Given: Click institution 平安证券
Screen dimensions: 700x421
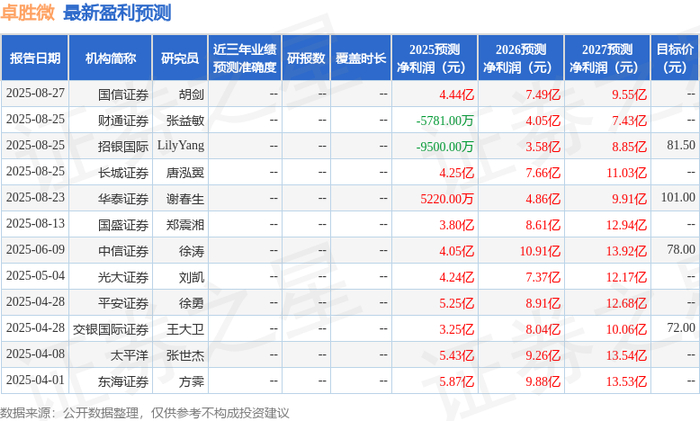Looking at the screenshot, I should pyautogui.click(x=123, y=303).
